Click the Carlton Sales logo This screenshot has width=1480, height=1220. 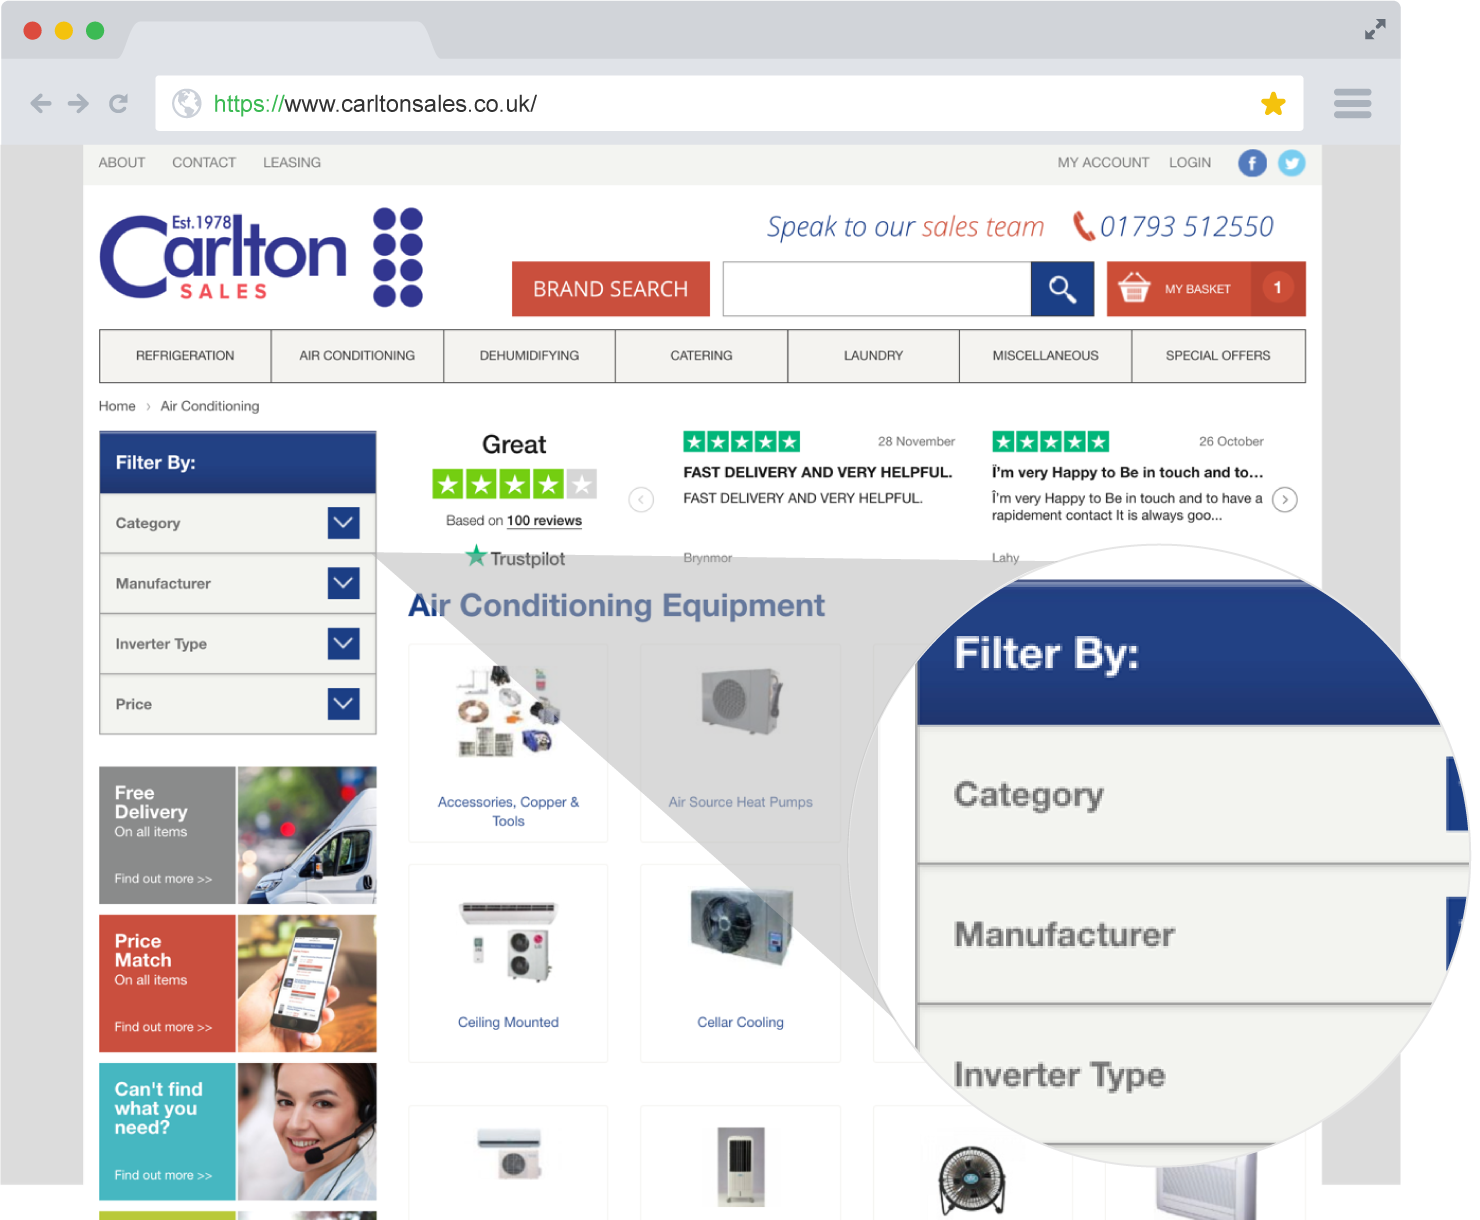(261, 257)
